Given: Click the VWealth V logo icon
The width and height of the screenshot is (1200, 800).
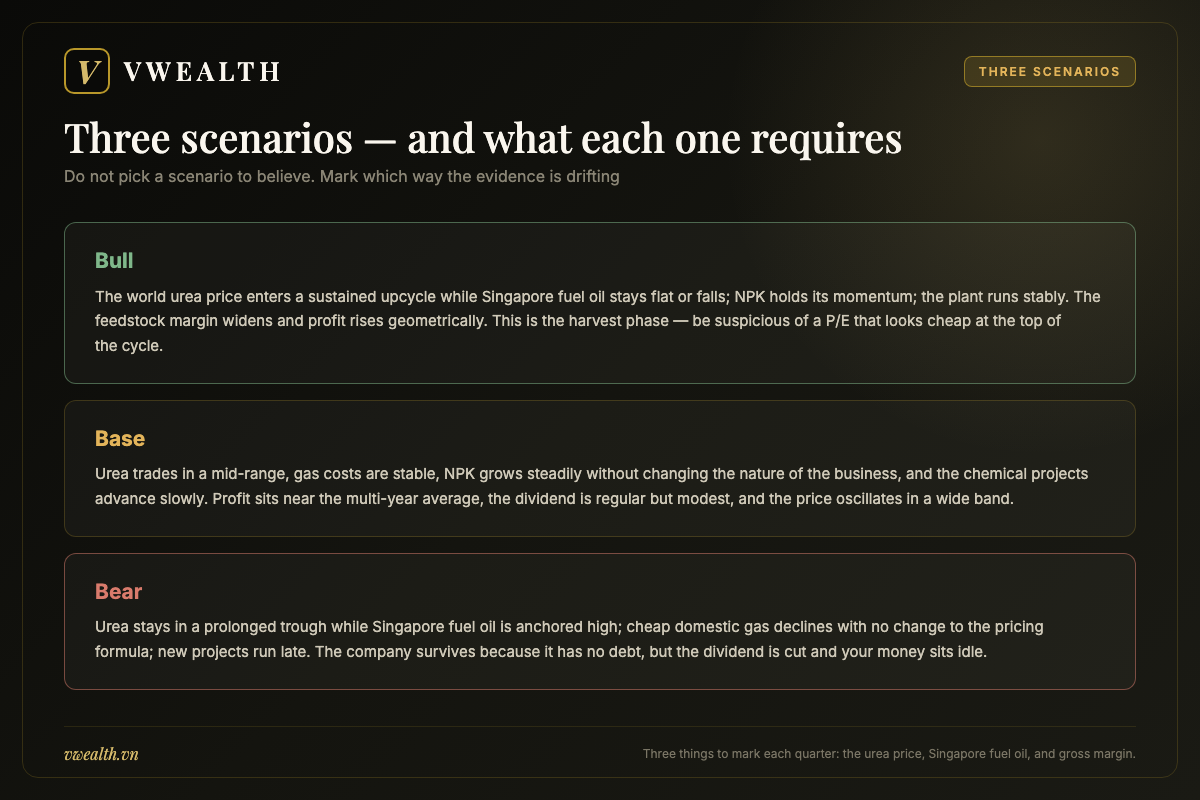Looking at the screenshot, I should click(x=86, y=71).
